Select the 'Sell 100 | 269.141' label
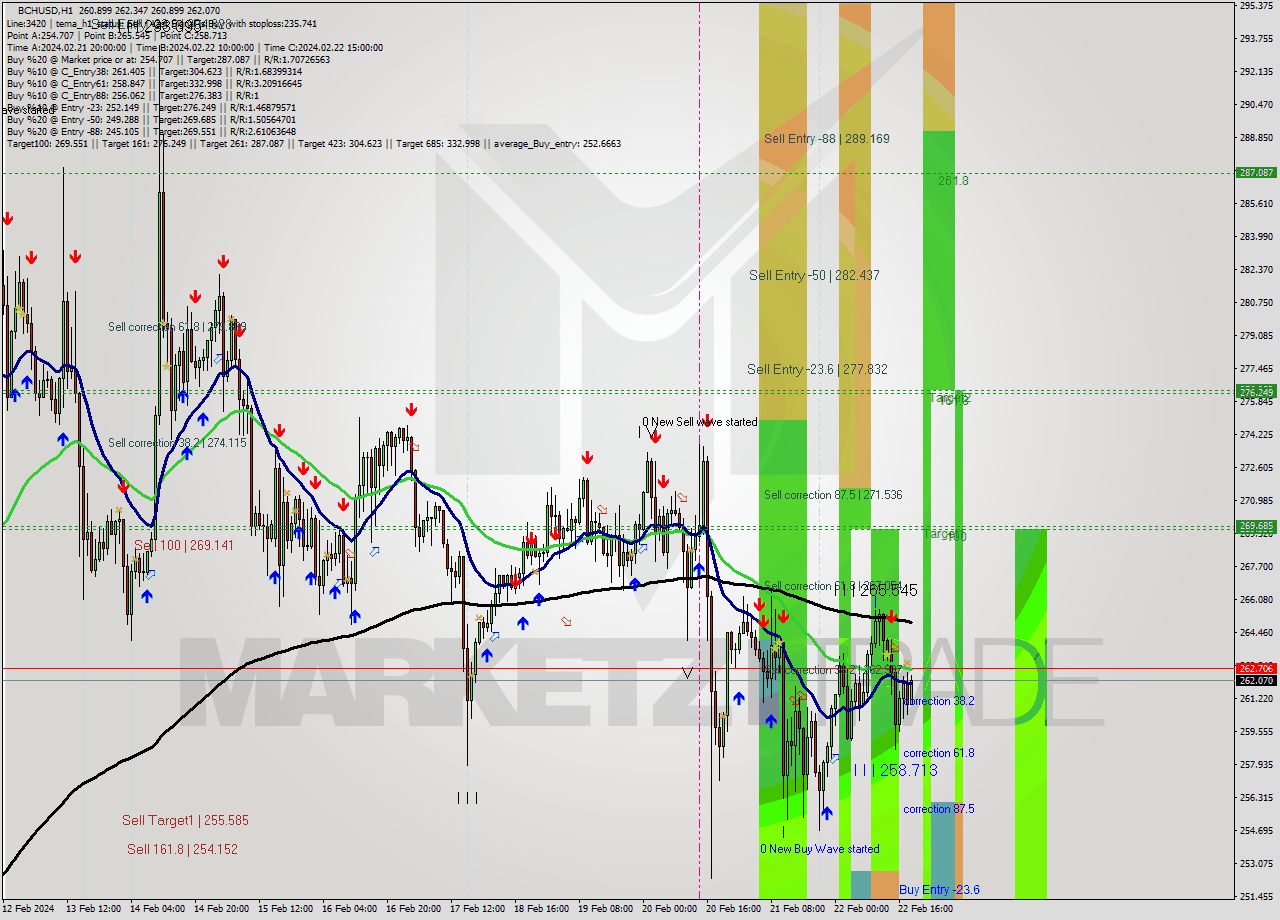Image resolution: width=1280 pixels, height=920 pixels. click(184, 545)
